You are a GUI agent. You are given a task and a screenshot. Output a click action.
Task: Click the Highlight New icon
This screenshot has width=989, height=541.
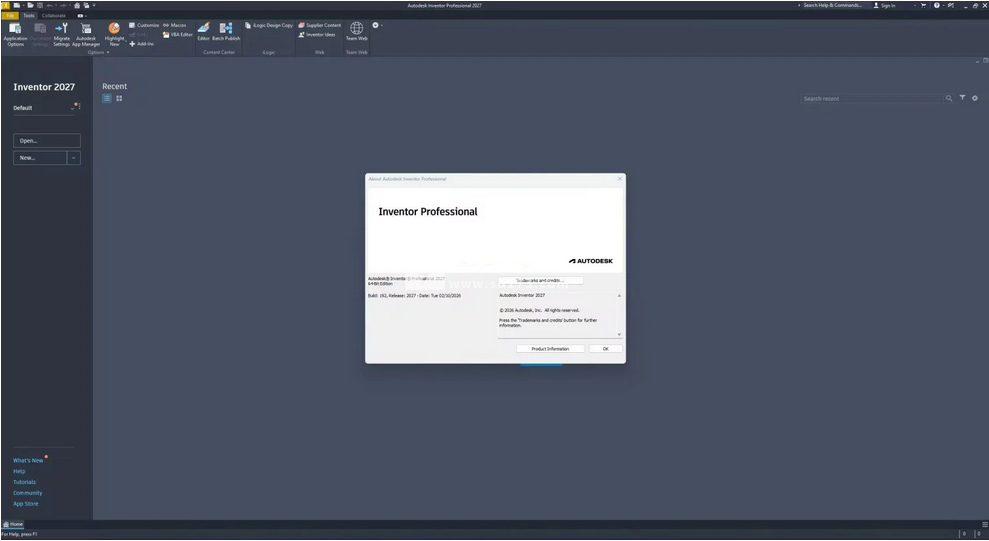pyautogui.click(x=114, y=32)
